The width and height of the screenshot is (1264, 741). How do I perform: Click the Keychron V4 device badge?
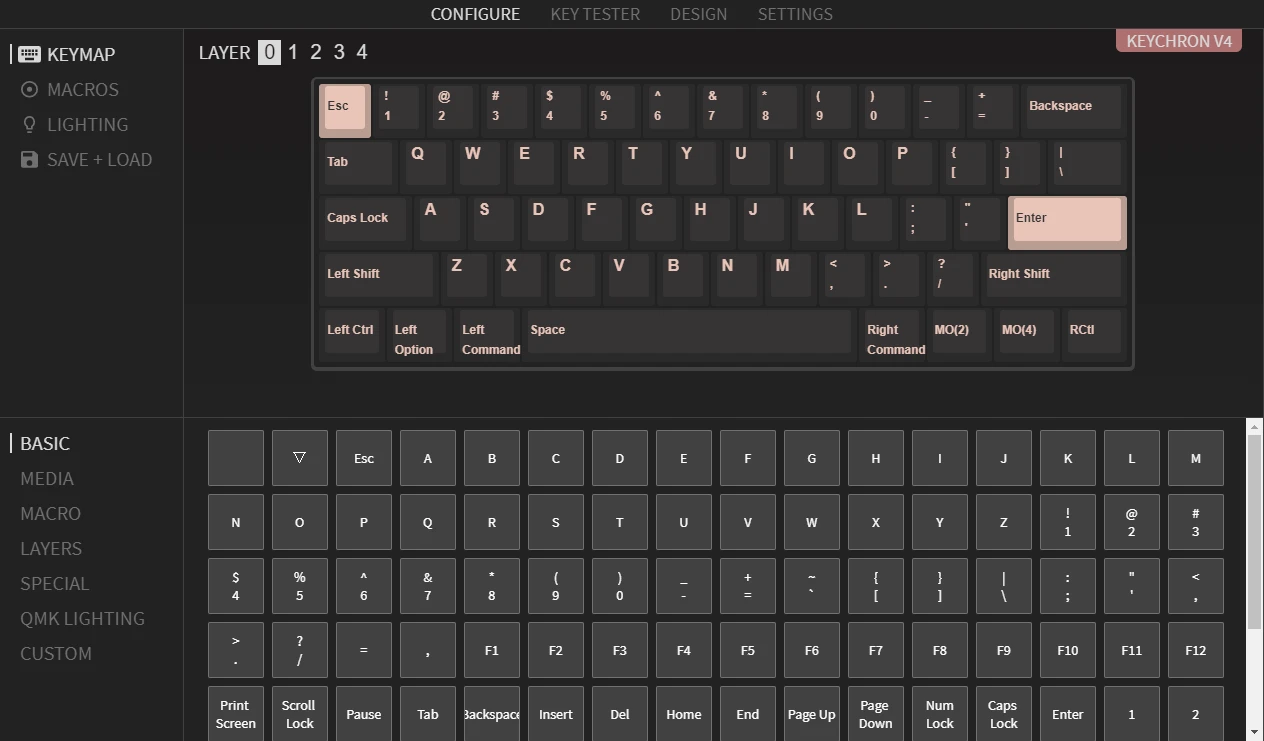tap(1179, 41)
